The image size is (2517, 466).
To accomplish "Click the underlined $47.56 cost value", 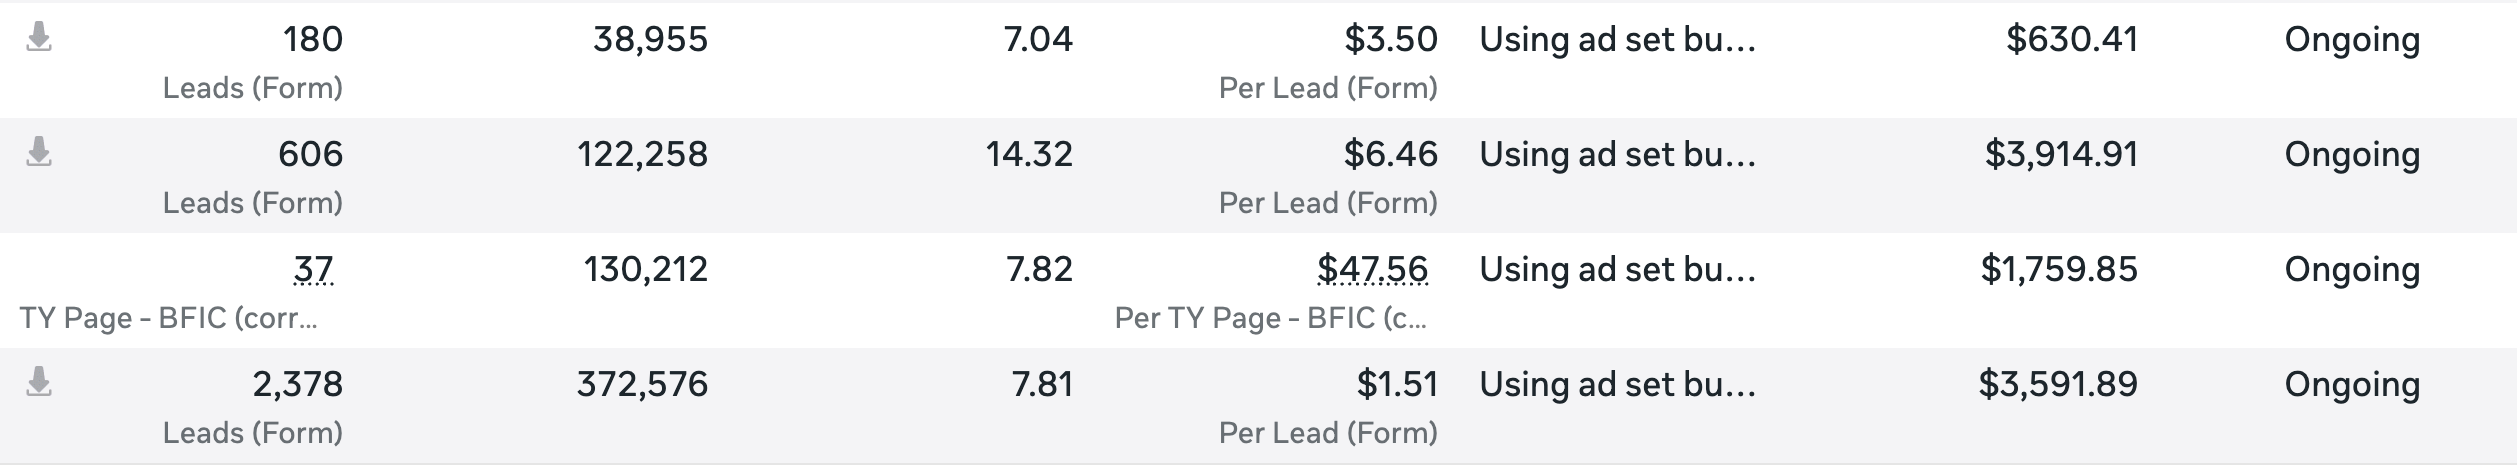I will [1372, 269].
